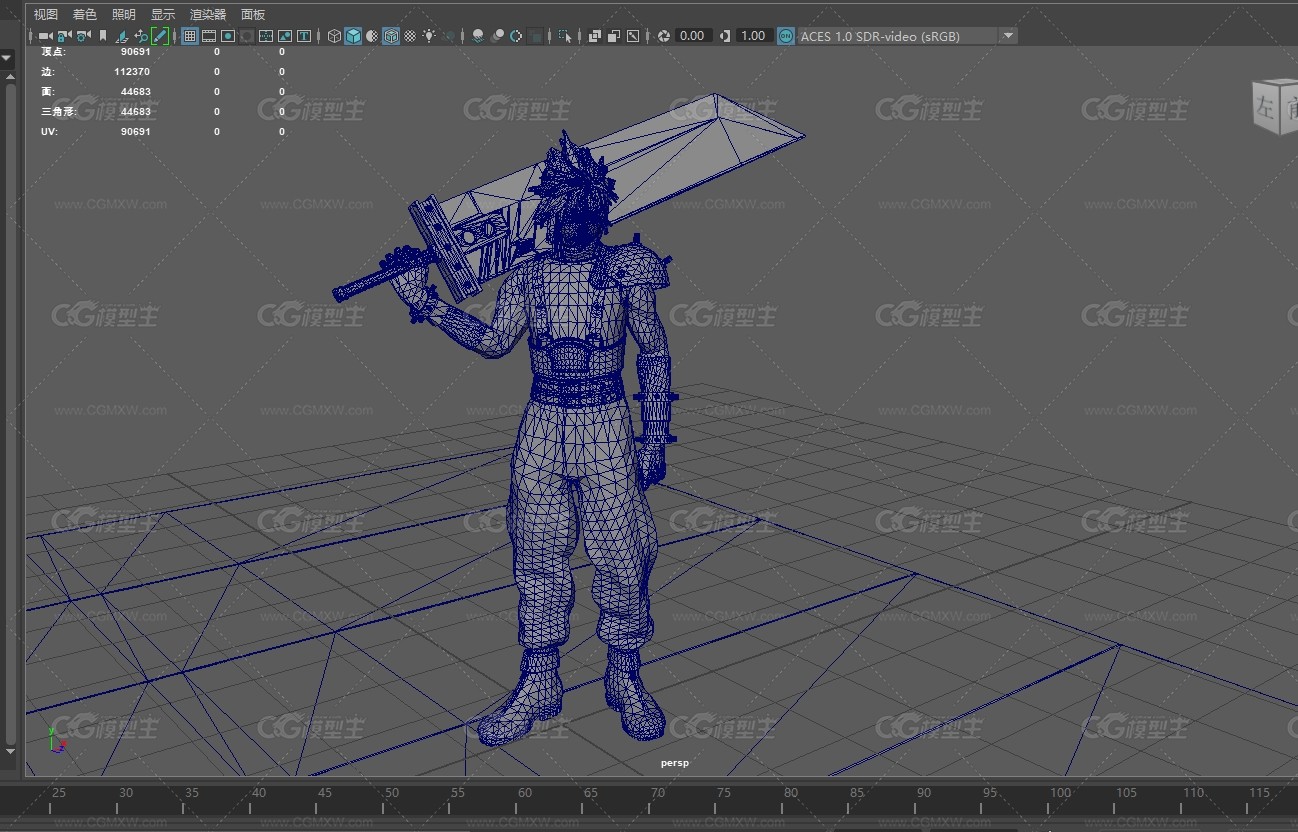Toggle the Motion Blur icon

coord(497,36)
